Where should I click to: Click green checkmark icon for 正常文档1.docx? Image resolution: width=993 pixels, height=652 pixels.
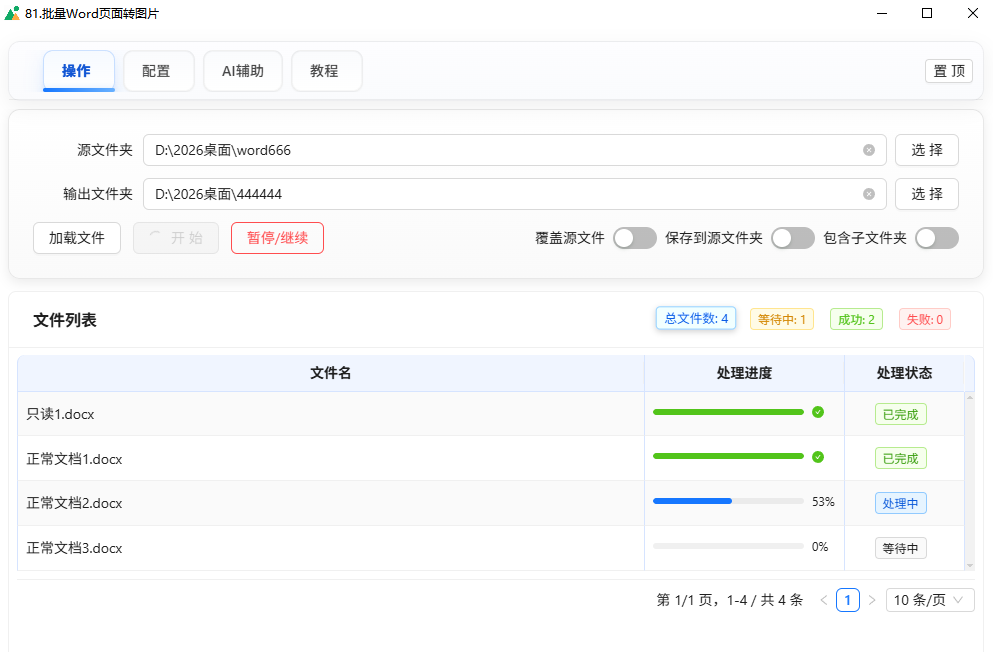click(818, 457)
